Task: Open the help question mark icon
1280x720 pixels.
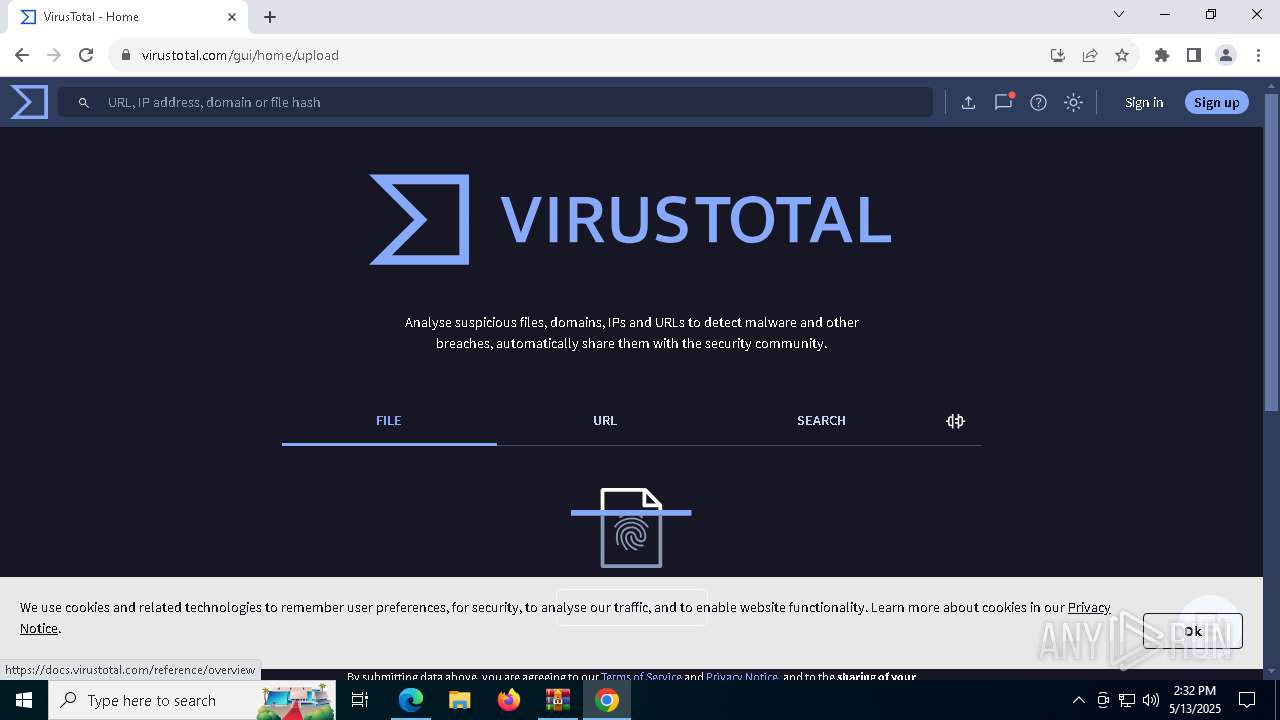Action: (x=1038, y=102)
